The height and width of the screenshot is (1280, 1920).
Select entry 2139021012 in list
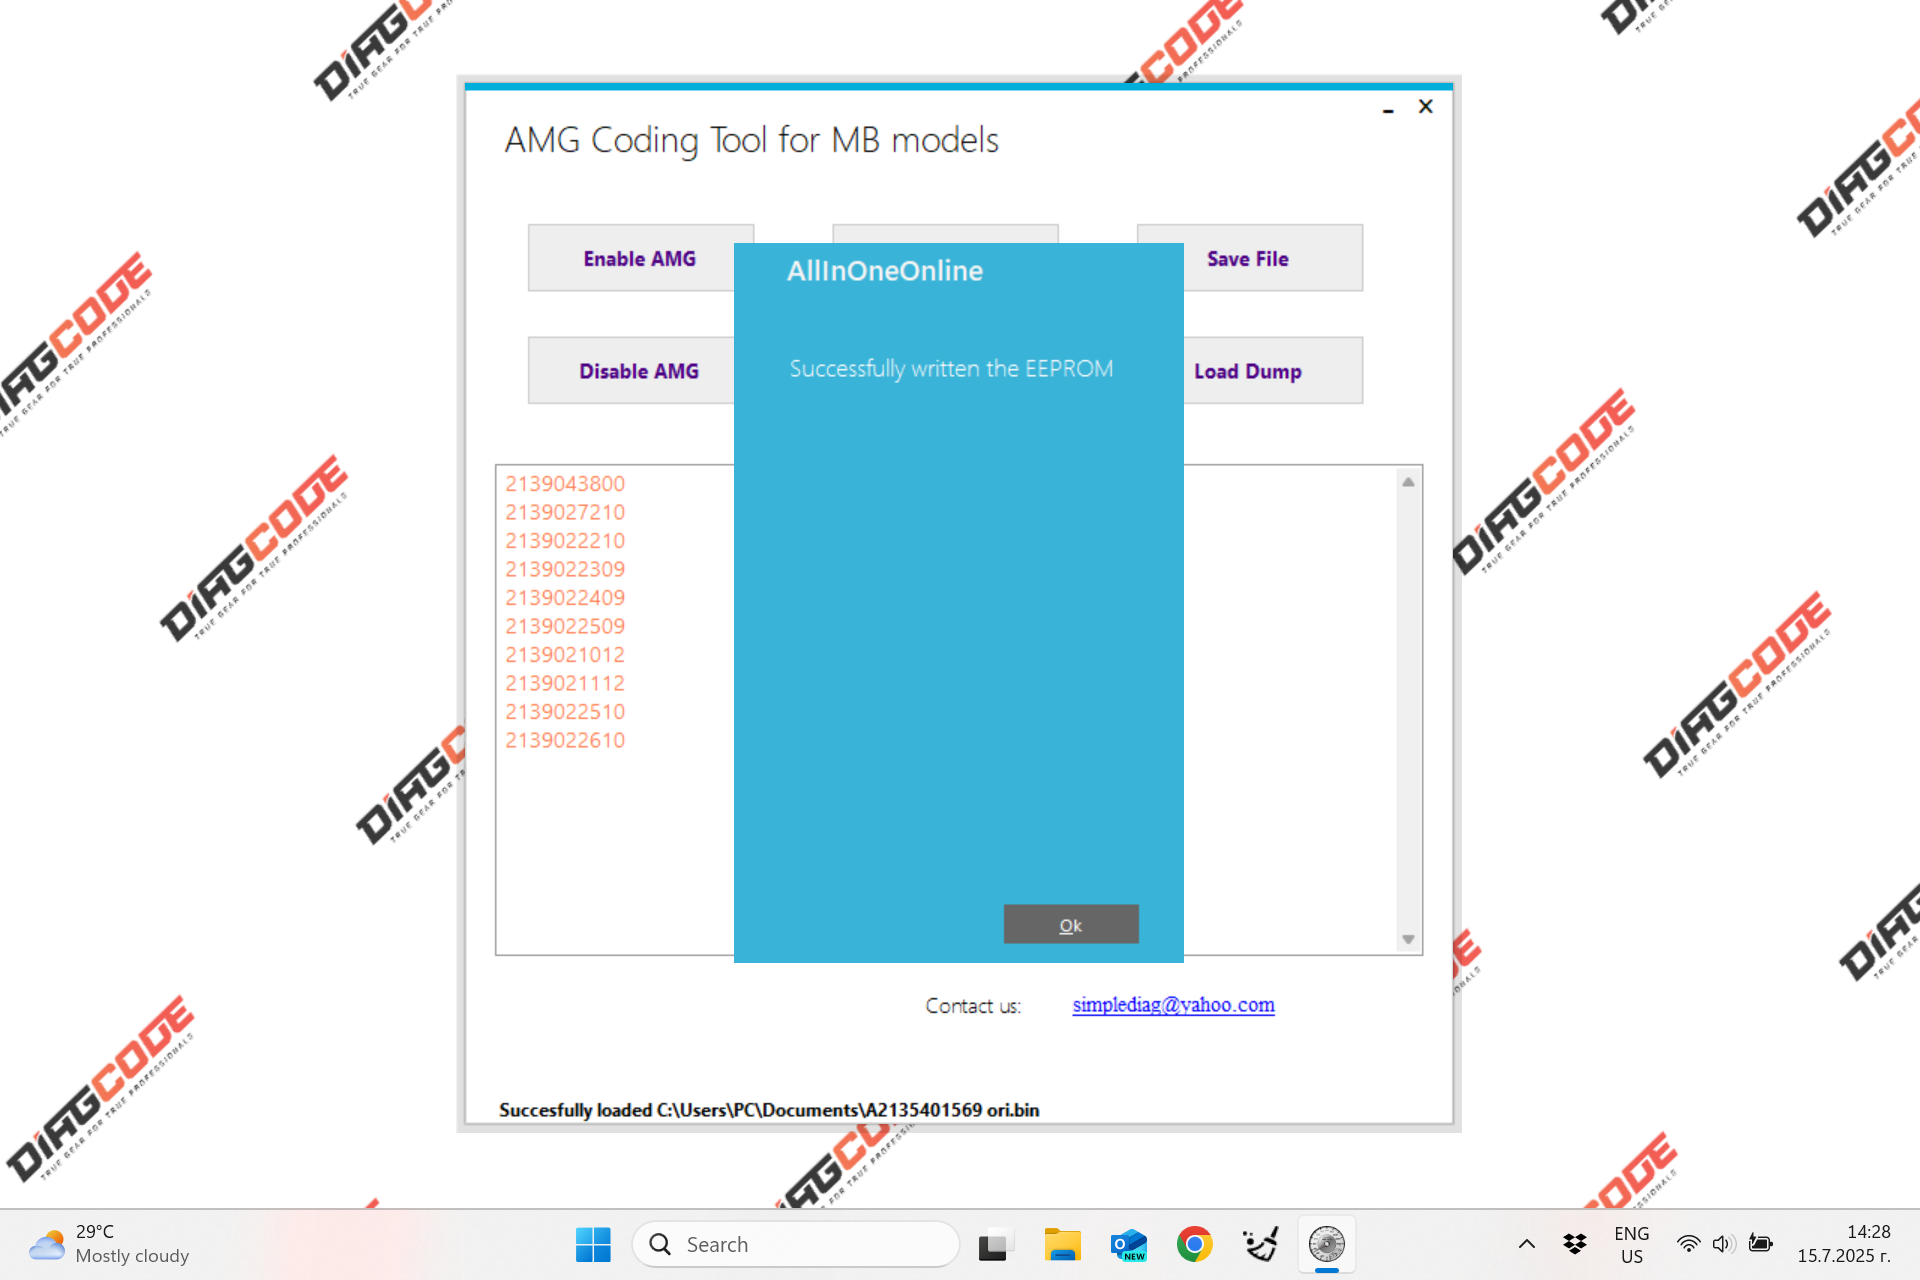tap(565, 655)
